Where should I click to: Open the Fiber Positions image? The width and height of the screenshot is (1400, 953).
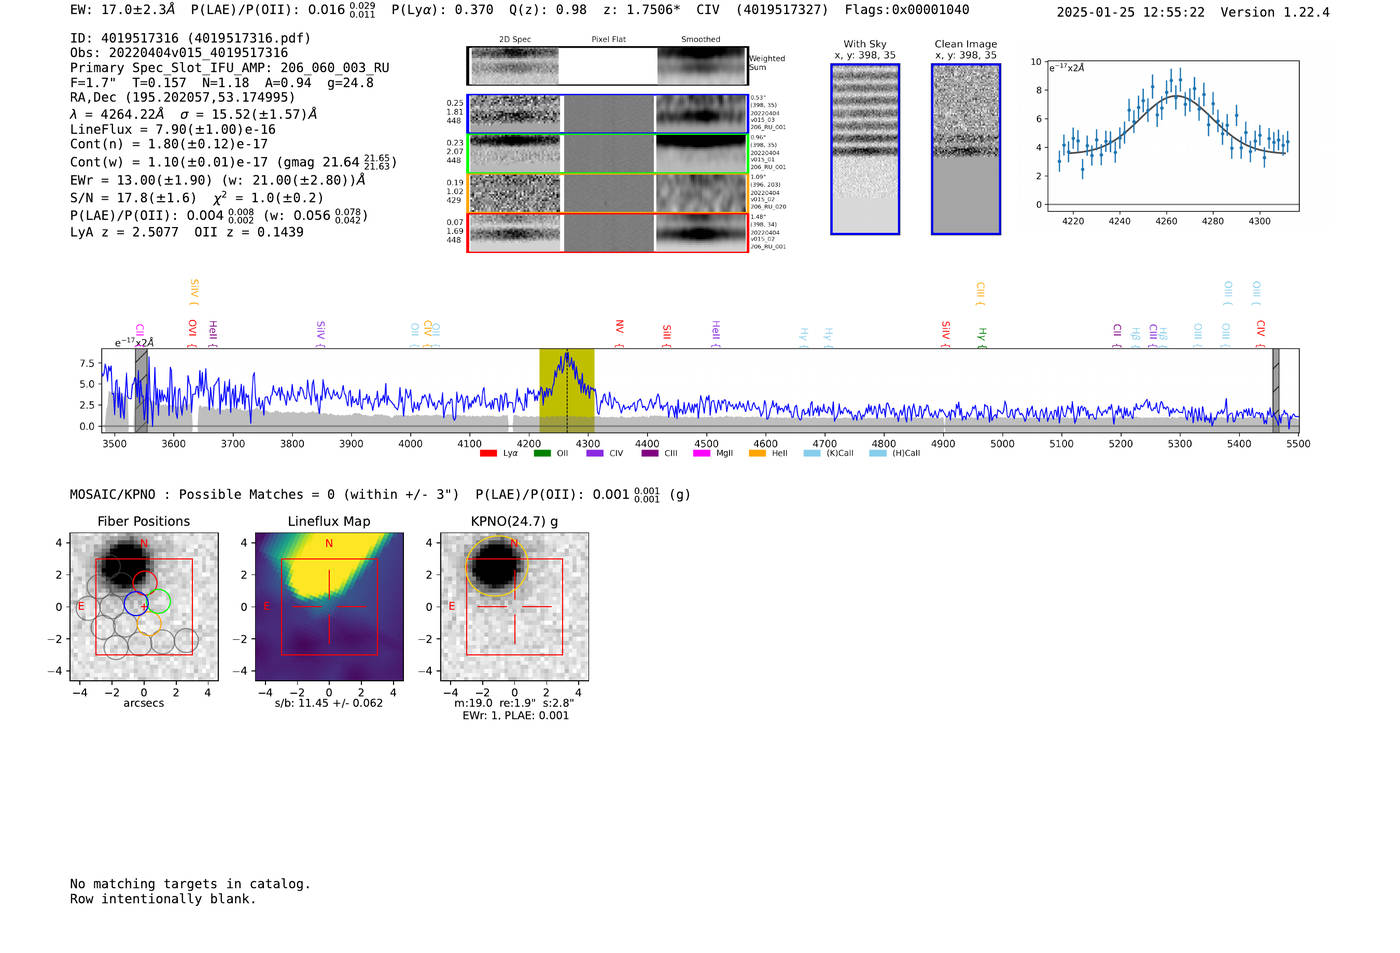coord(143,607)
